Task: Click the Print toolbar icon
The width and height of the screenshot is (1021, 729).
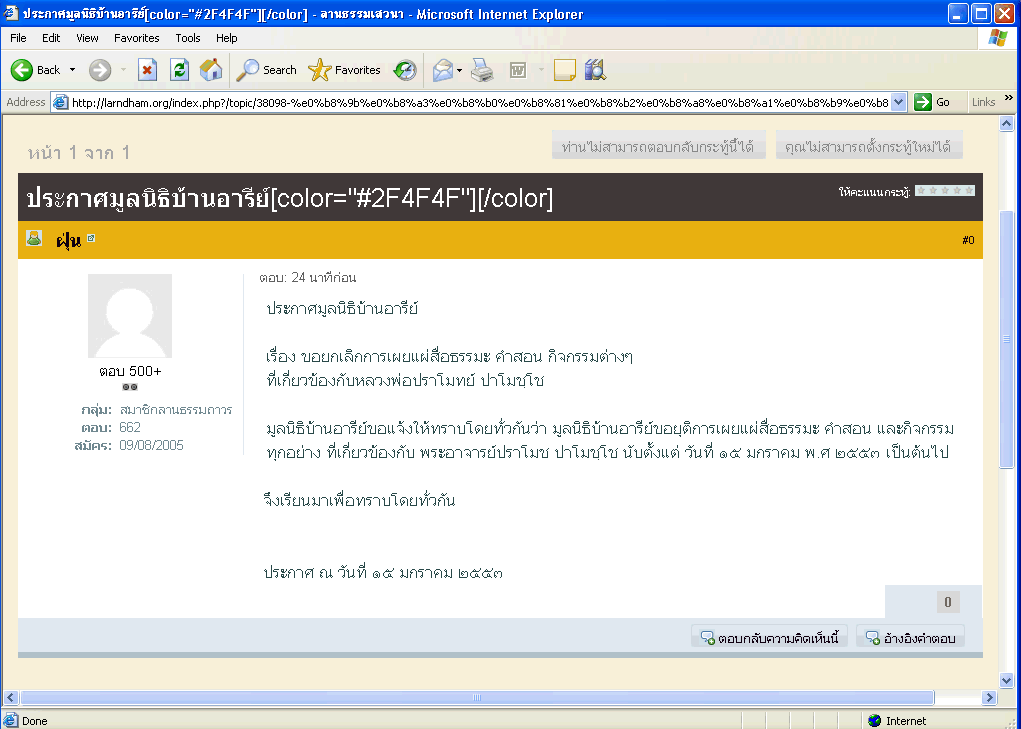Action: tap(482, 70)
